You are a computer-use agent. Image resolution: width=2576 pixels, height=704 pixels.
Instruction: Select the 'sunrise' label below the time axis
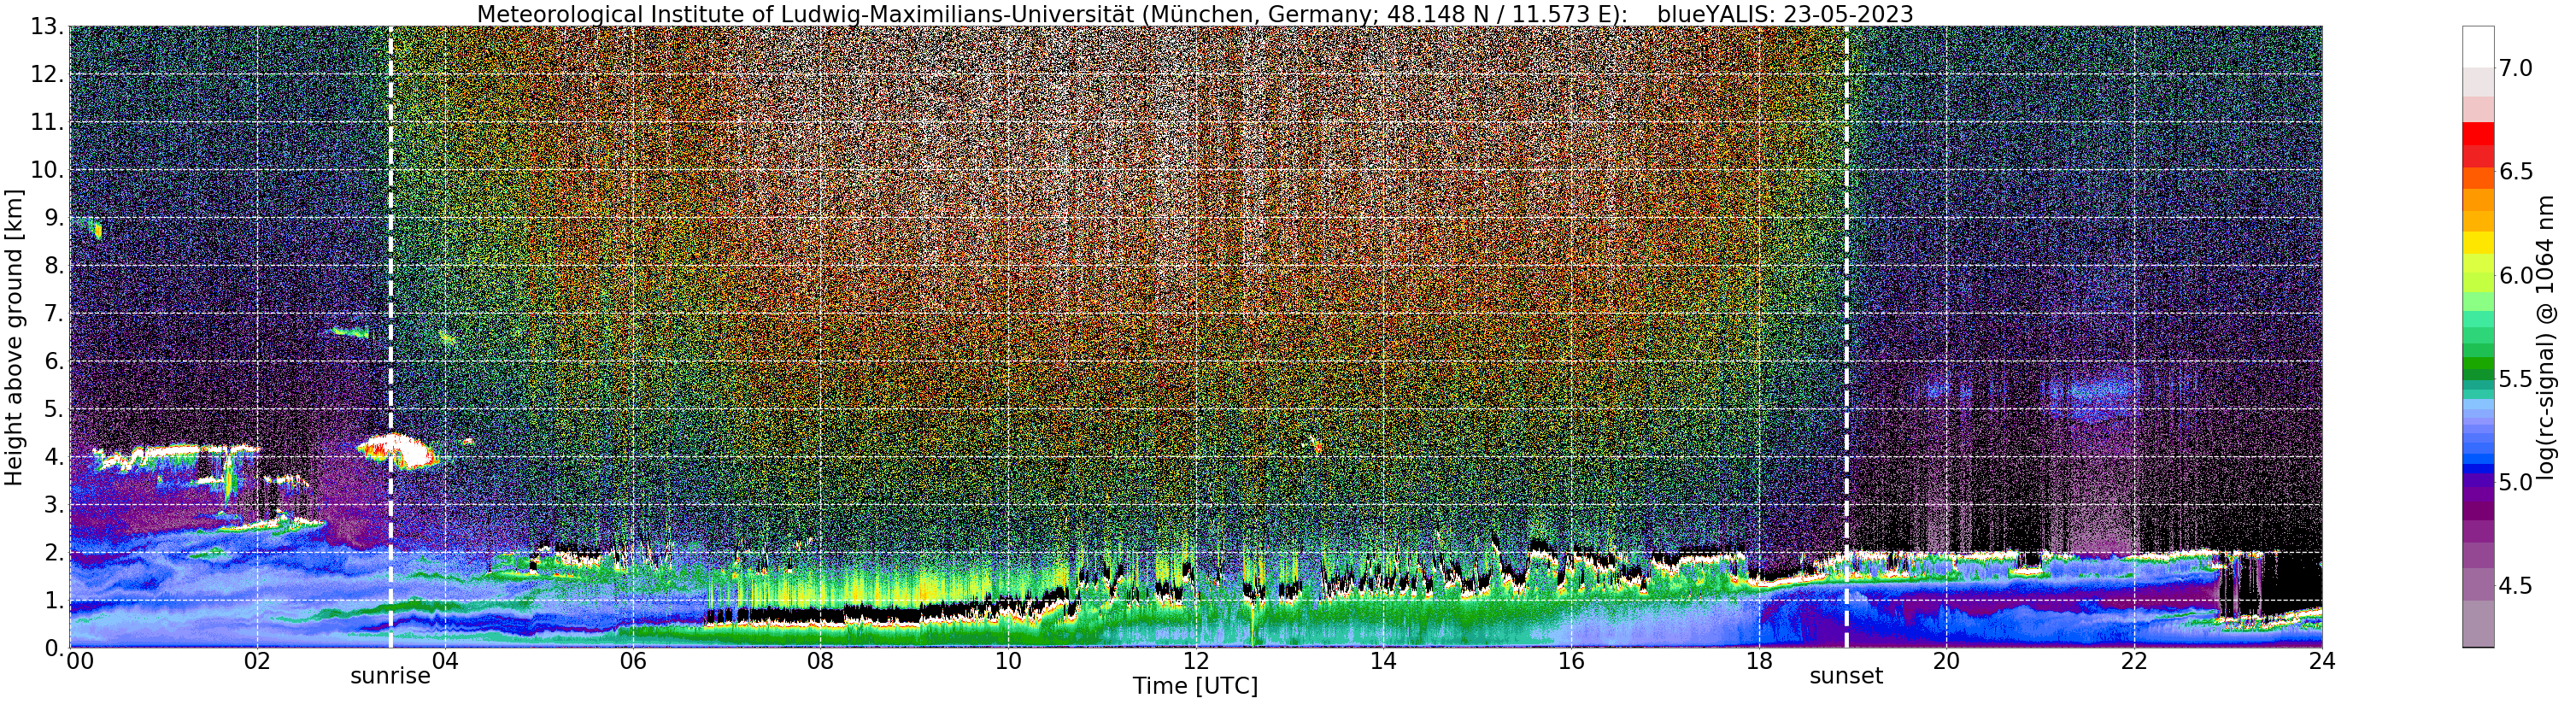(x=390, y=676)
